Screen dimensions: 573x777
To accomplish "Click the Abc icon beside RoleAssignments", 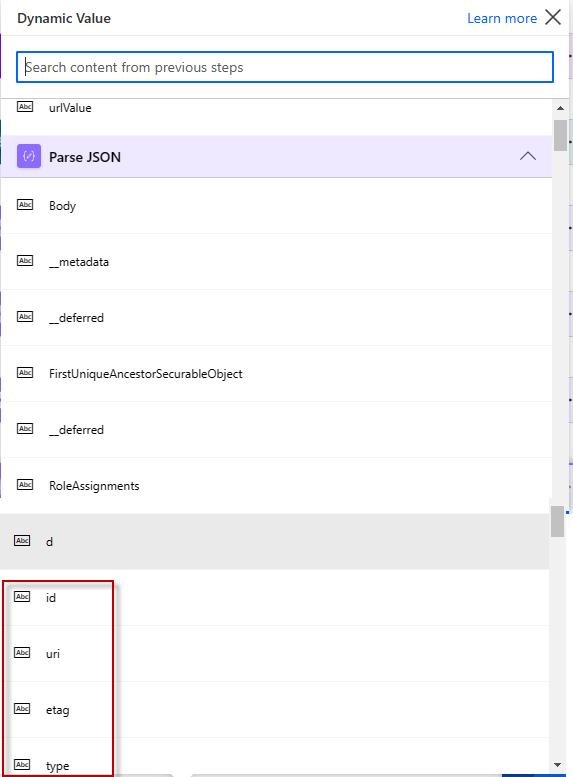I will [25, 485].
